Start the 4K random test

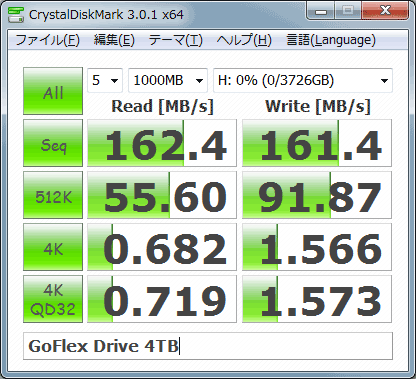click(53, 247)
